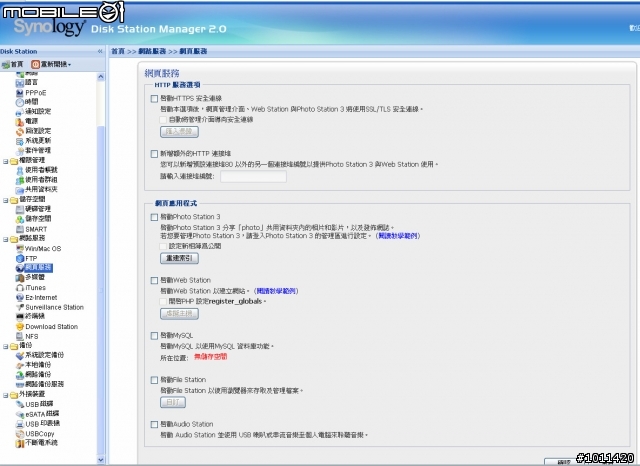Screen dimensions: 640x466
Task: Open the 電源 power settings item
Action: [27, 121]
